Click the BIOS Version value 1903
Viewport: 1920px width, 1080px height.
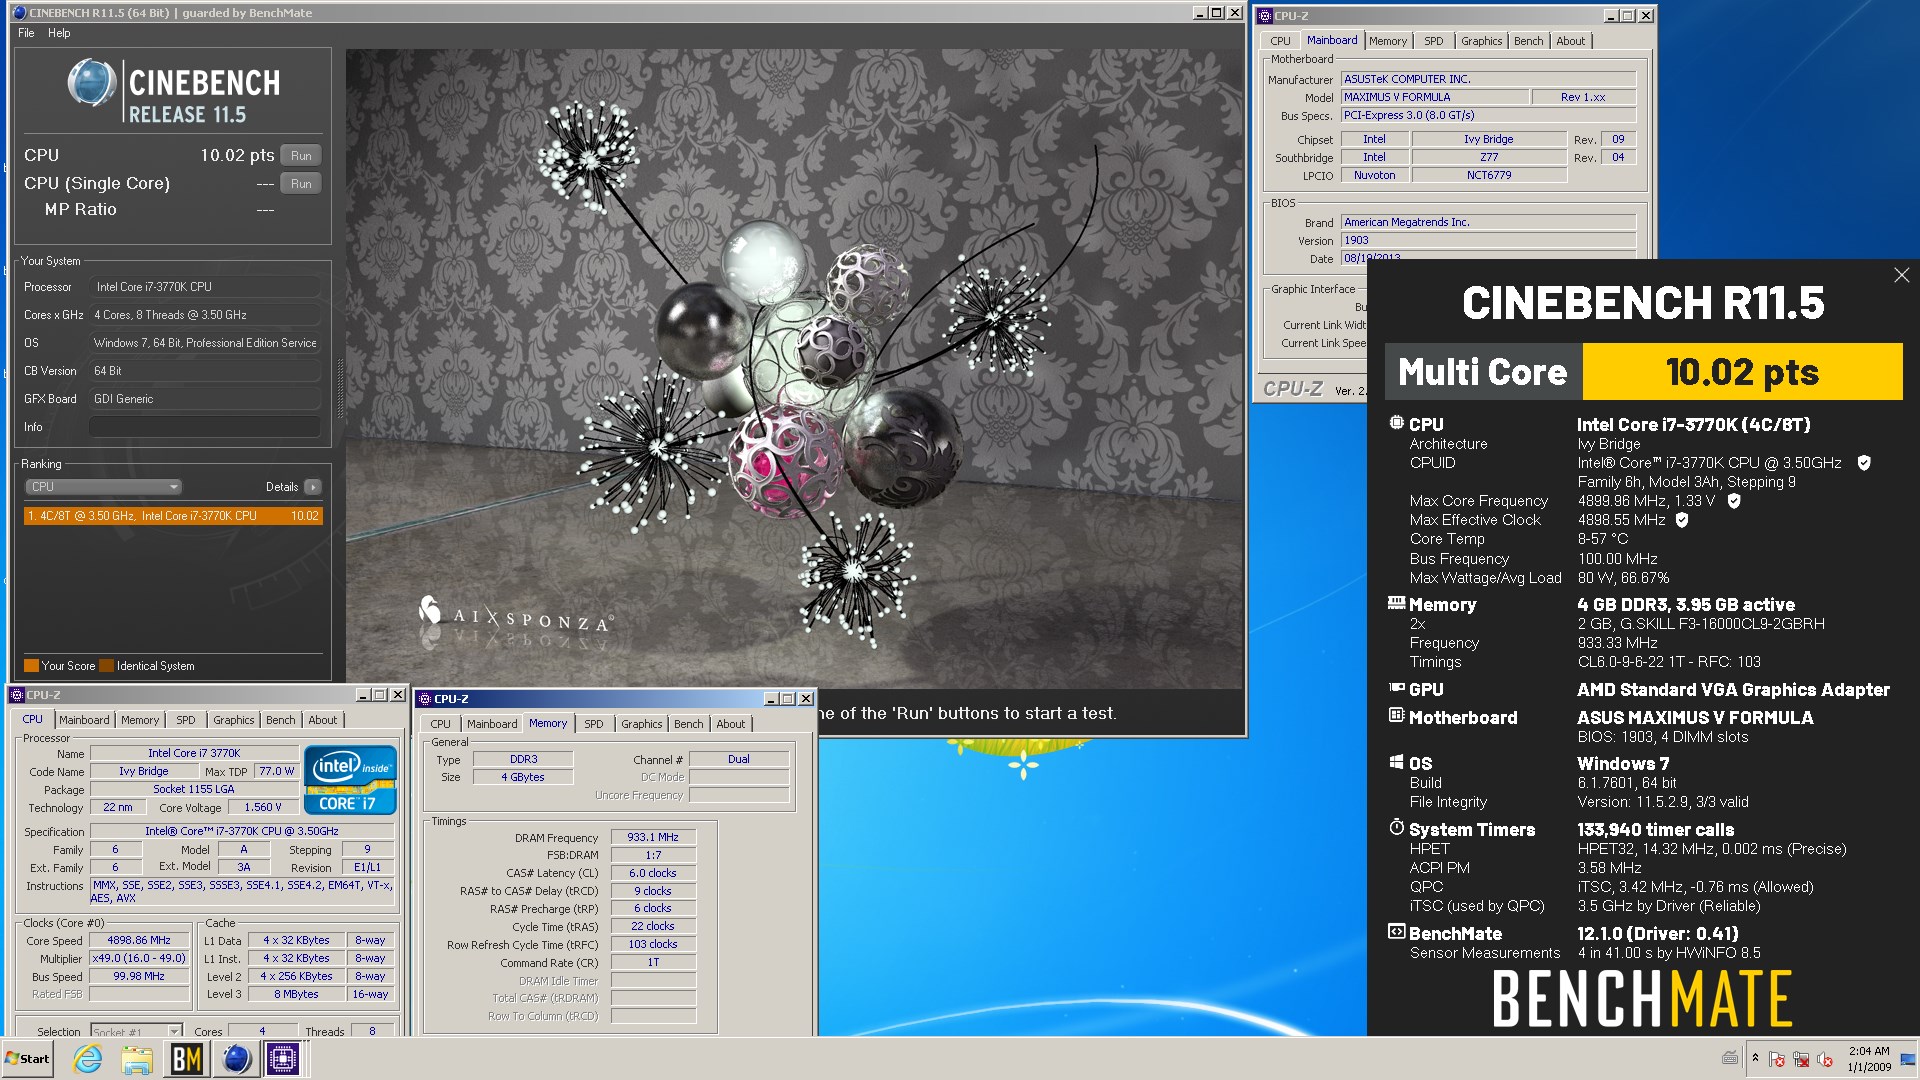click(x=1488, y=241)
